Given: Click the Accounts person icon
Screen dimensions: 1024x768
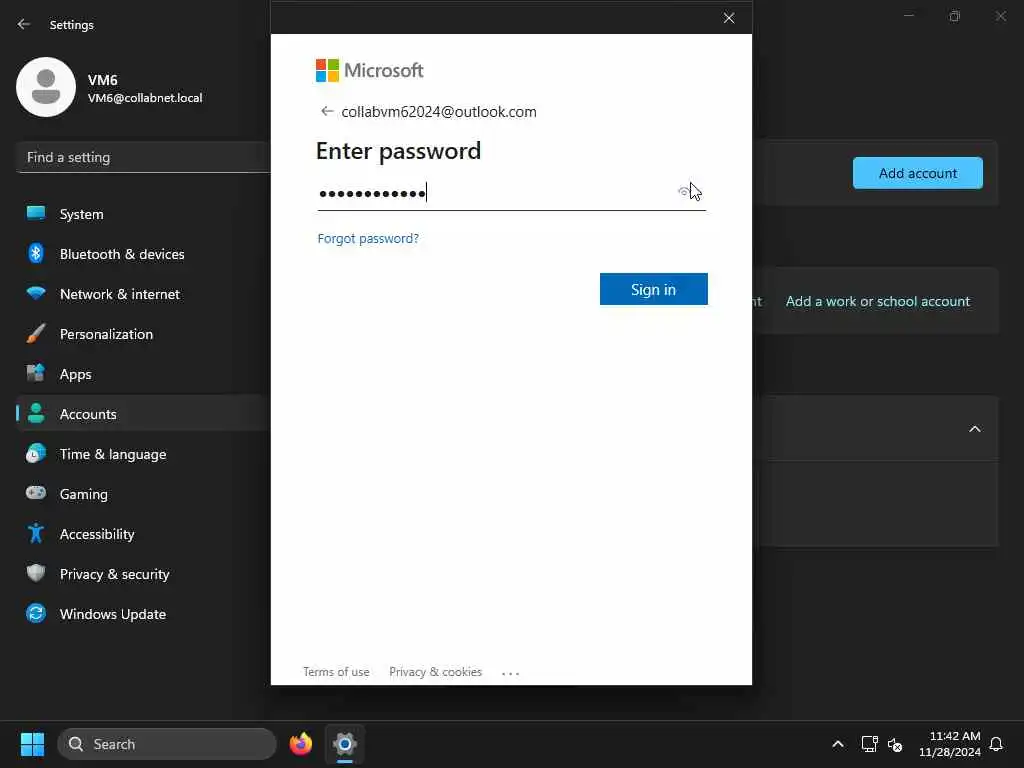Looking at the screenshot, I should click(x=36, y=413).
